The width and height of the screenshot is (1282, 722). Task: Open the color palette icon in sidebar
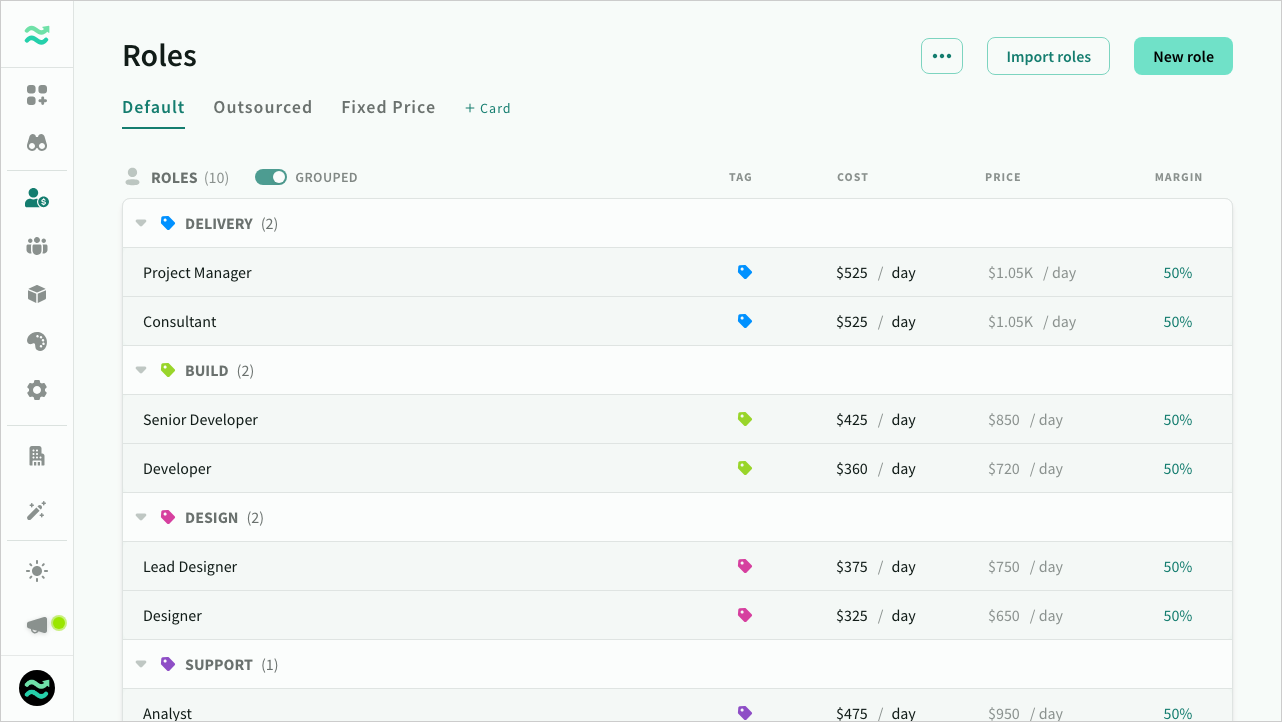click(x=37, y=342)
